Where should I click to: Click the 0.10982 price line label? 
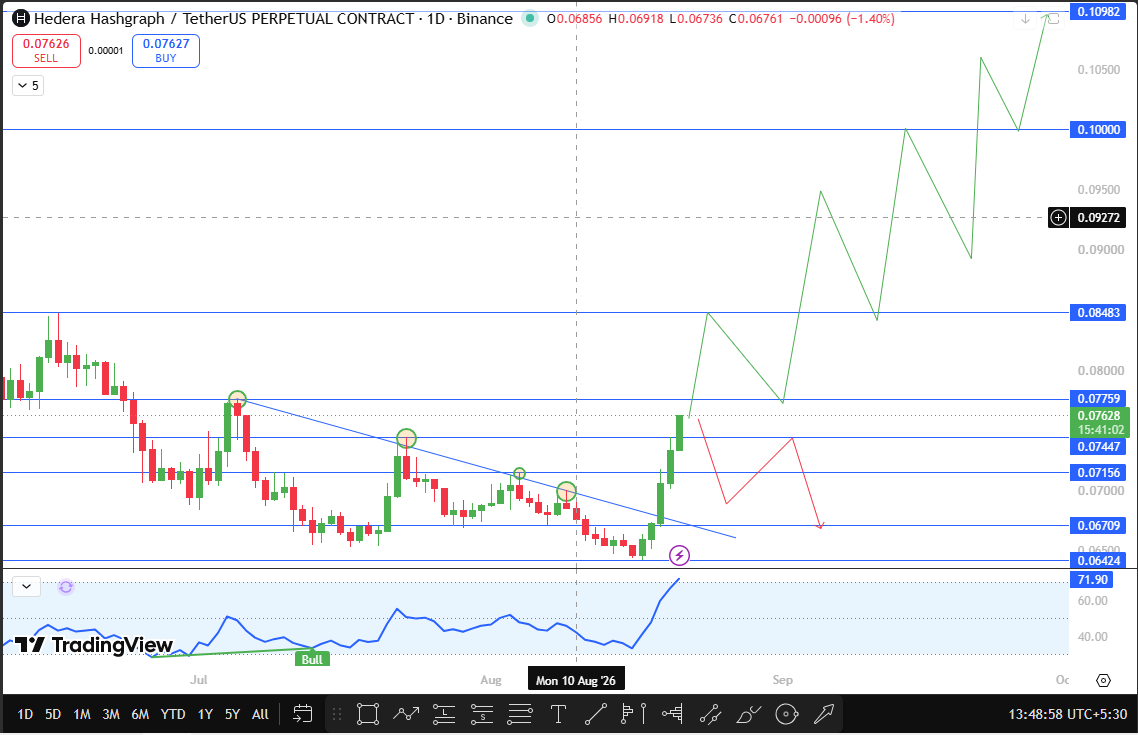point(1098,11)
